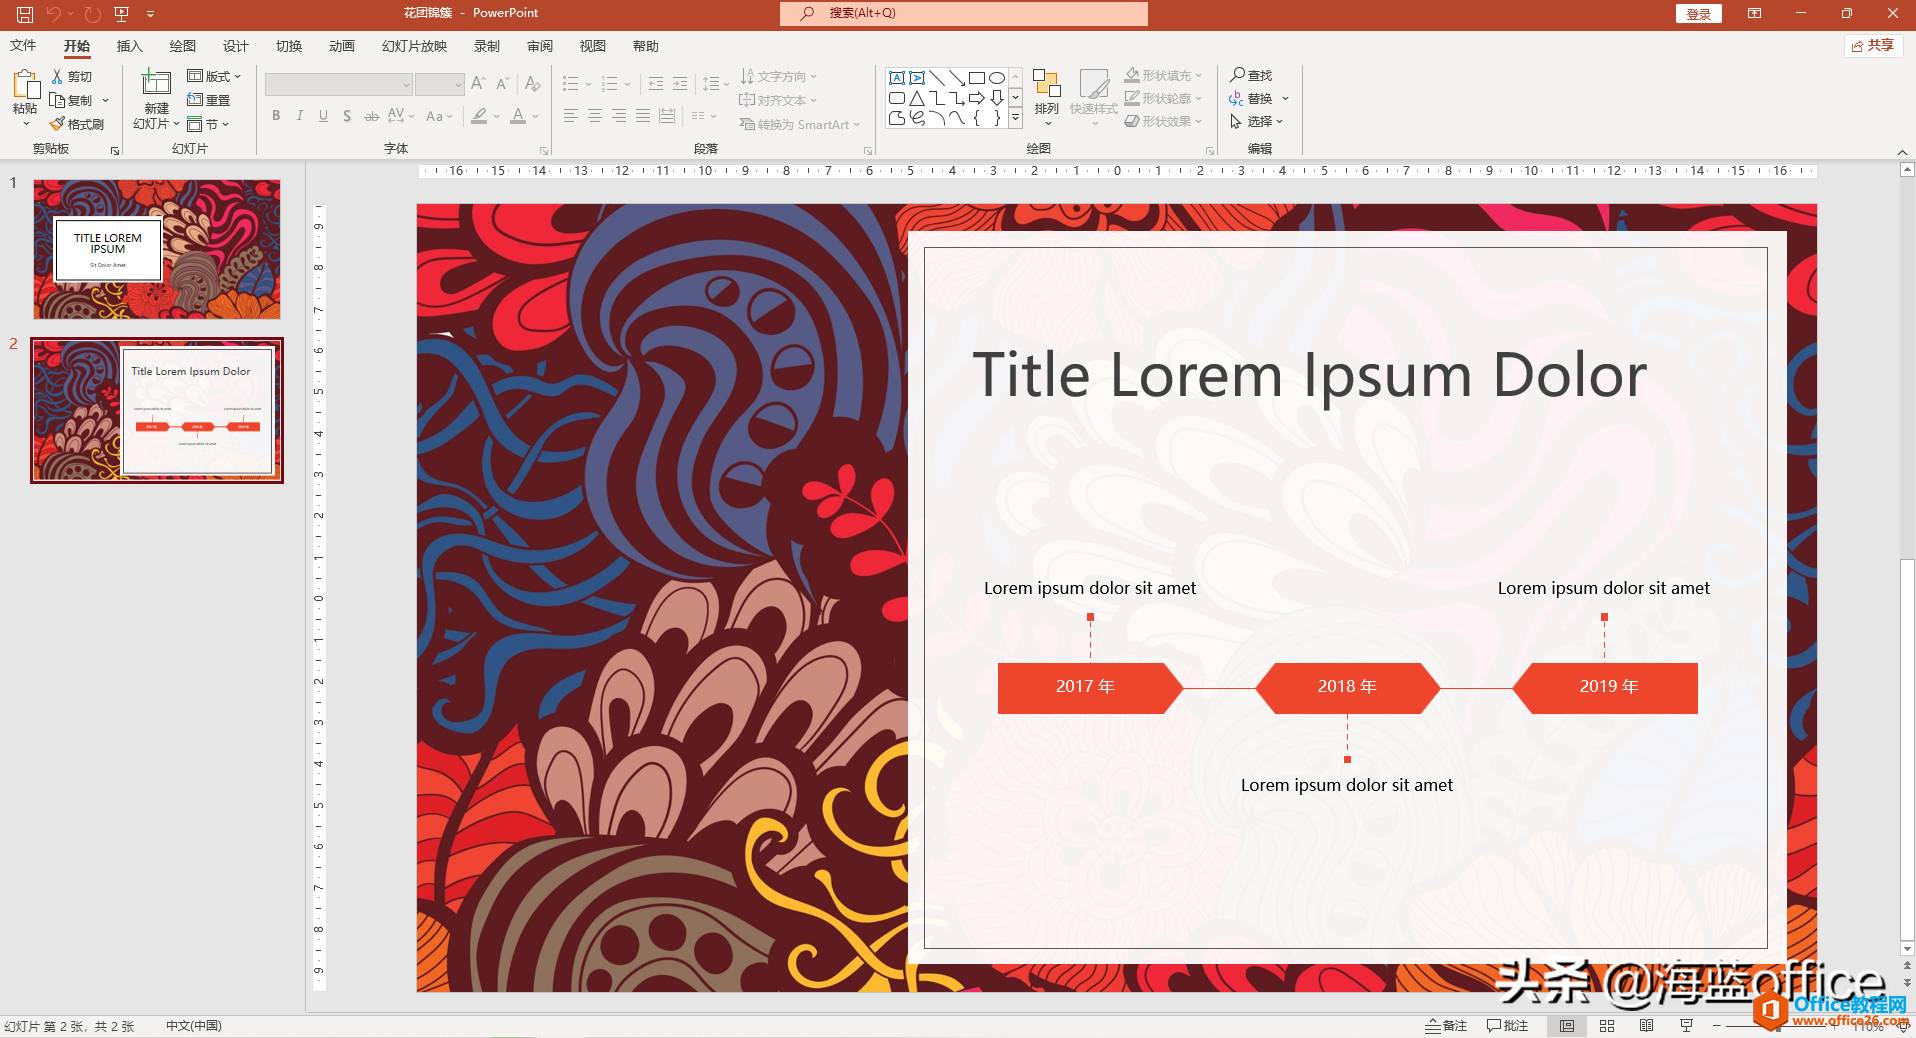Align text left
This screenshot has width=1916, height=1038.
tap(571, 116)
